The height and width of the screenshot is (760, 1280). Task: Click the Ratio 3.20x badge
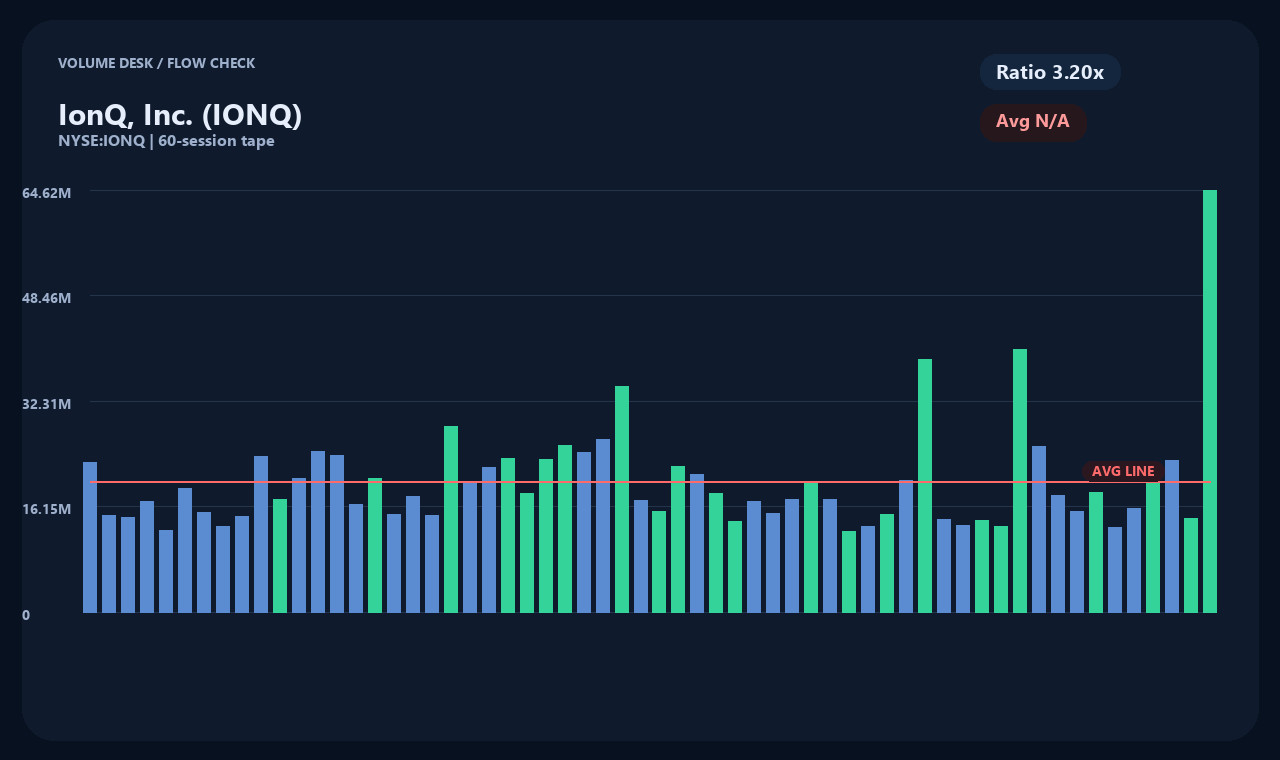pos(1050,72)
